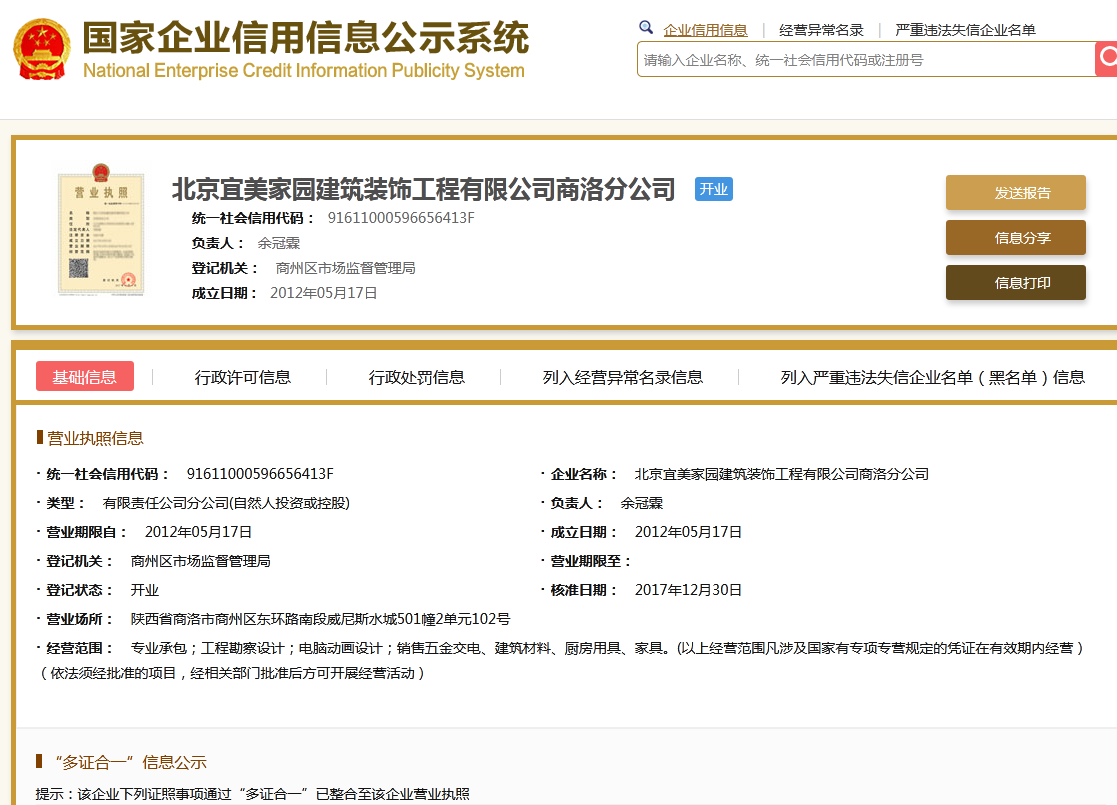Click the header 成立日期 value 2012年05月17日
The width and height of the screenshot is (1117, 805).
click(x=323, y=293)
